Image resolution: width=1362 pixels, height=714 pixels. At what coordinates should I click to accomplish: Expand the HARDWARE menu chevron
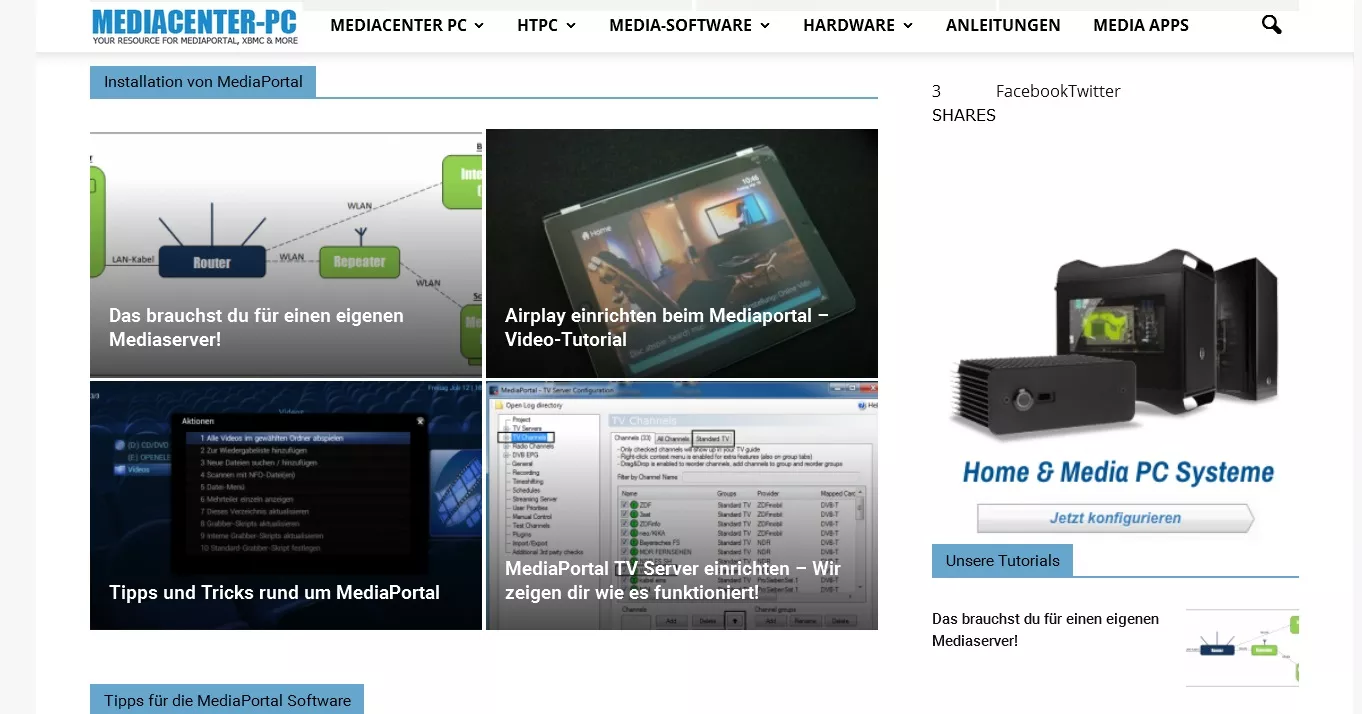[x=908, y=26]
